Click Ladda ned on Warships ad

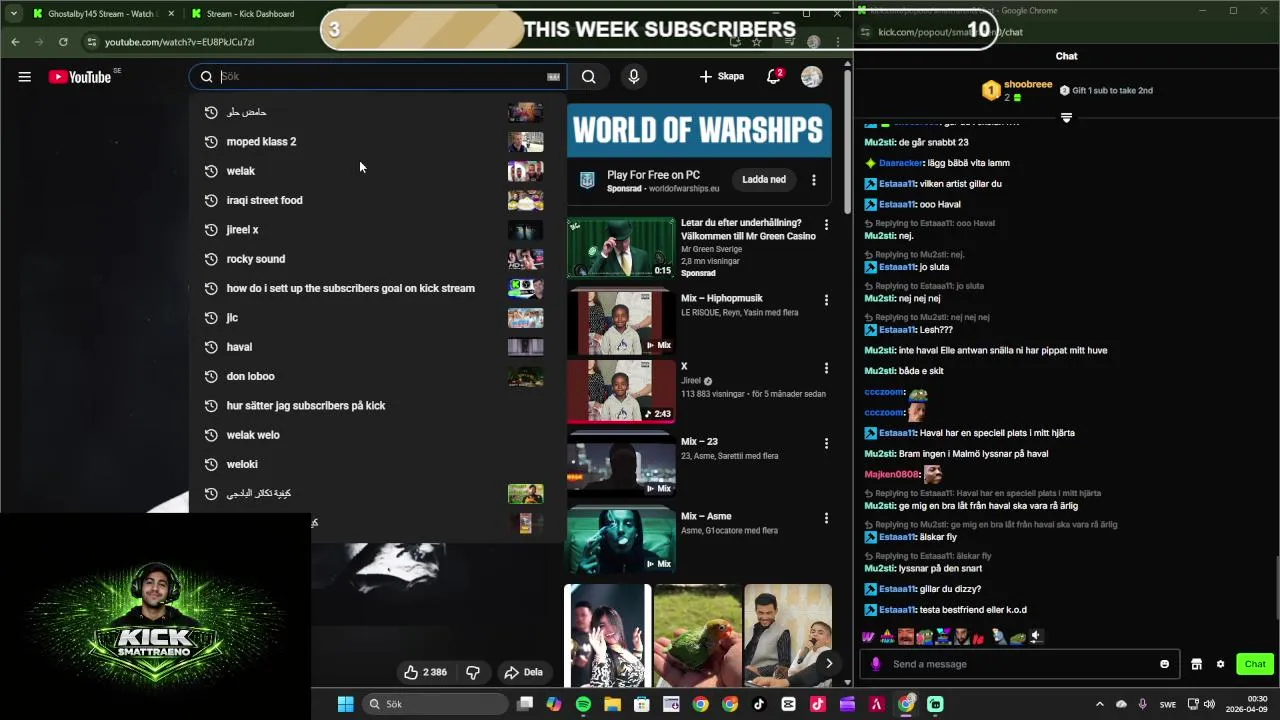pyautogui.click(x=764, y=180)
